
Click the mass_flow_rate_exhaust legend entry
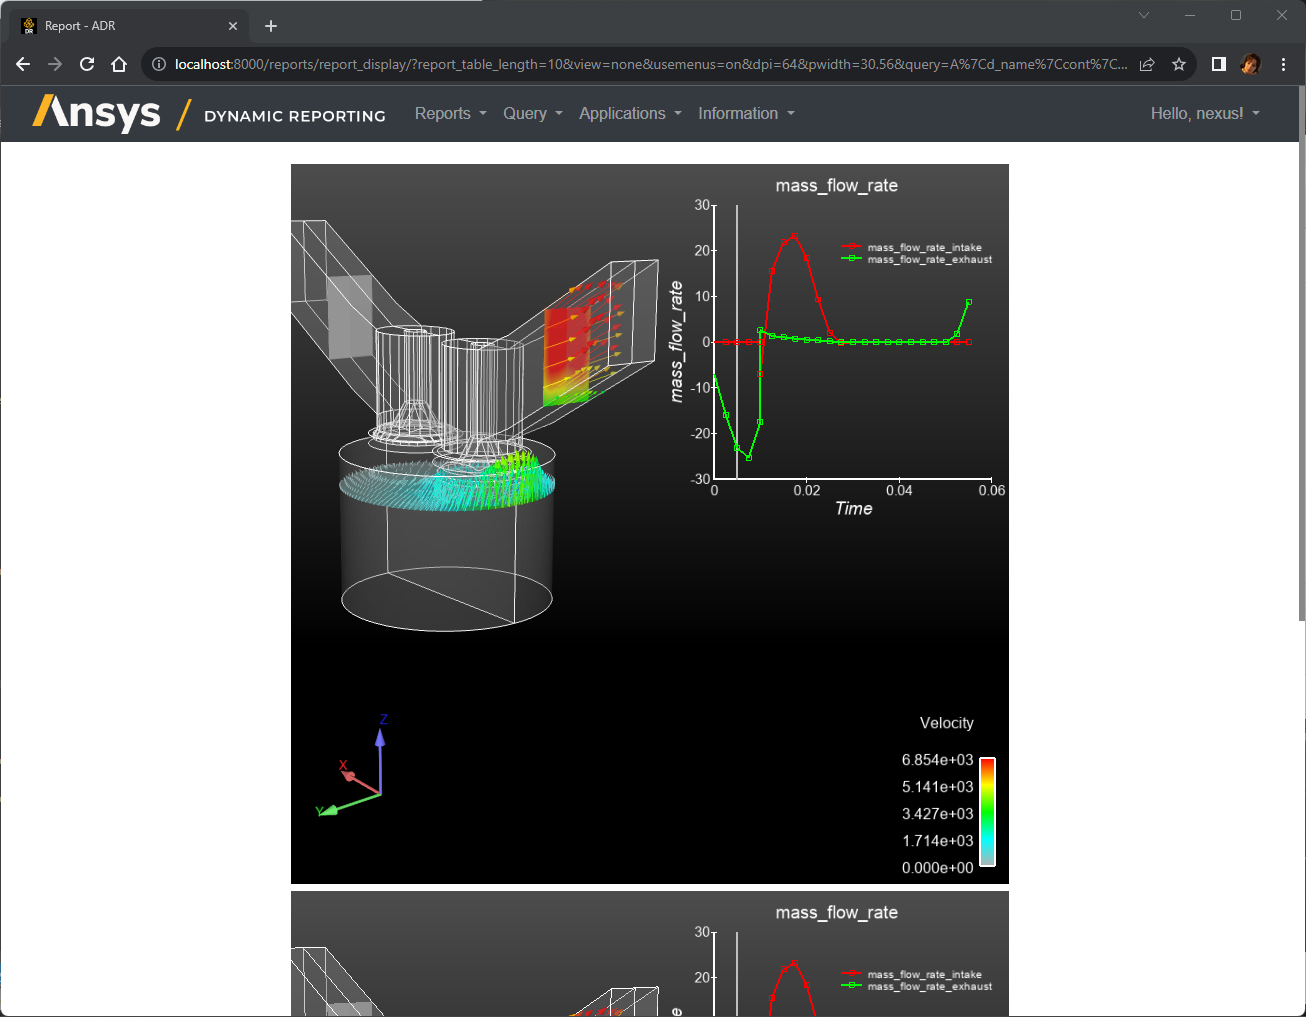(x=917, y=259)
